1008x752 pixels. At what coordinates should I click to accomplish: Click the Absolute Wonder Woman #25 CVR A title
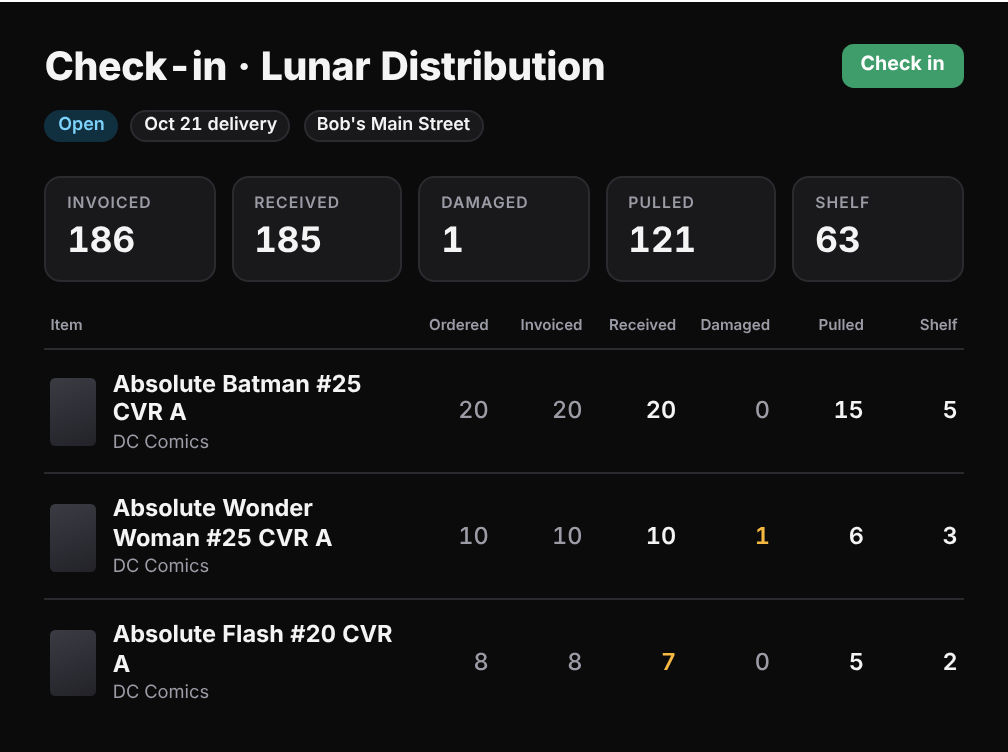click(x=222, y=523)
